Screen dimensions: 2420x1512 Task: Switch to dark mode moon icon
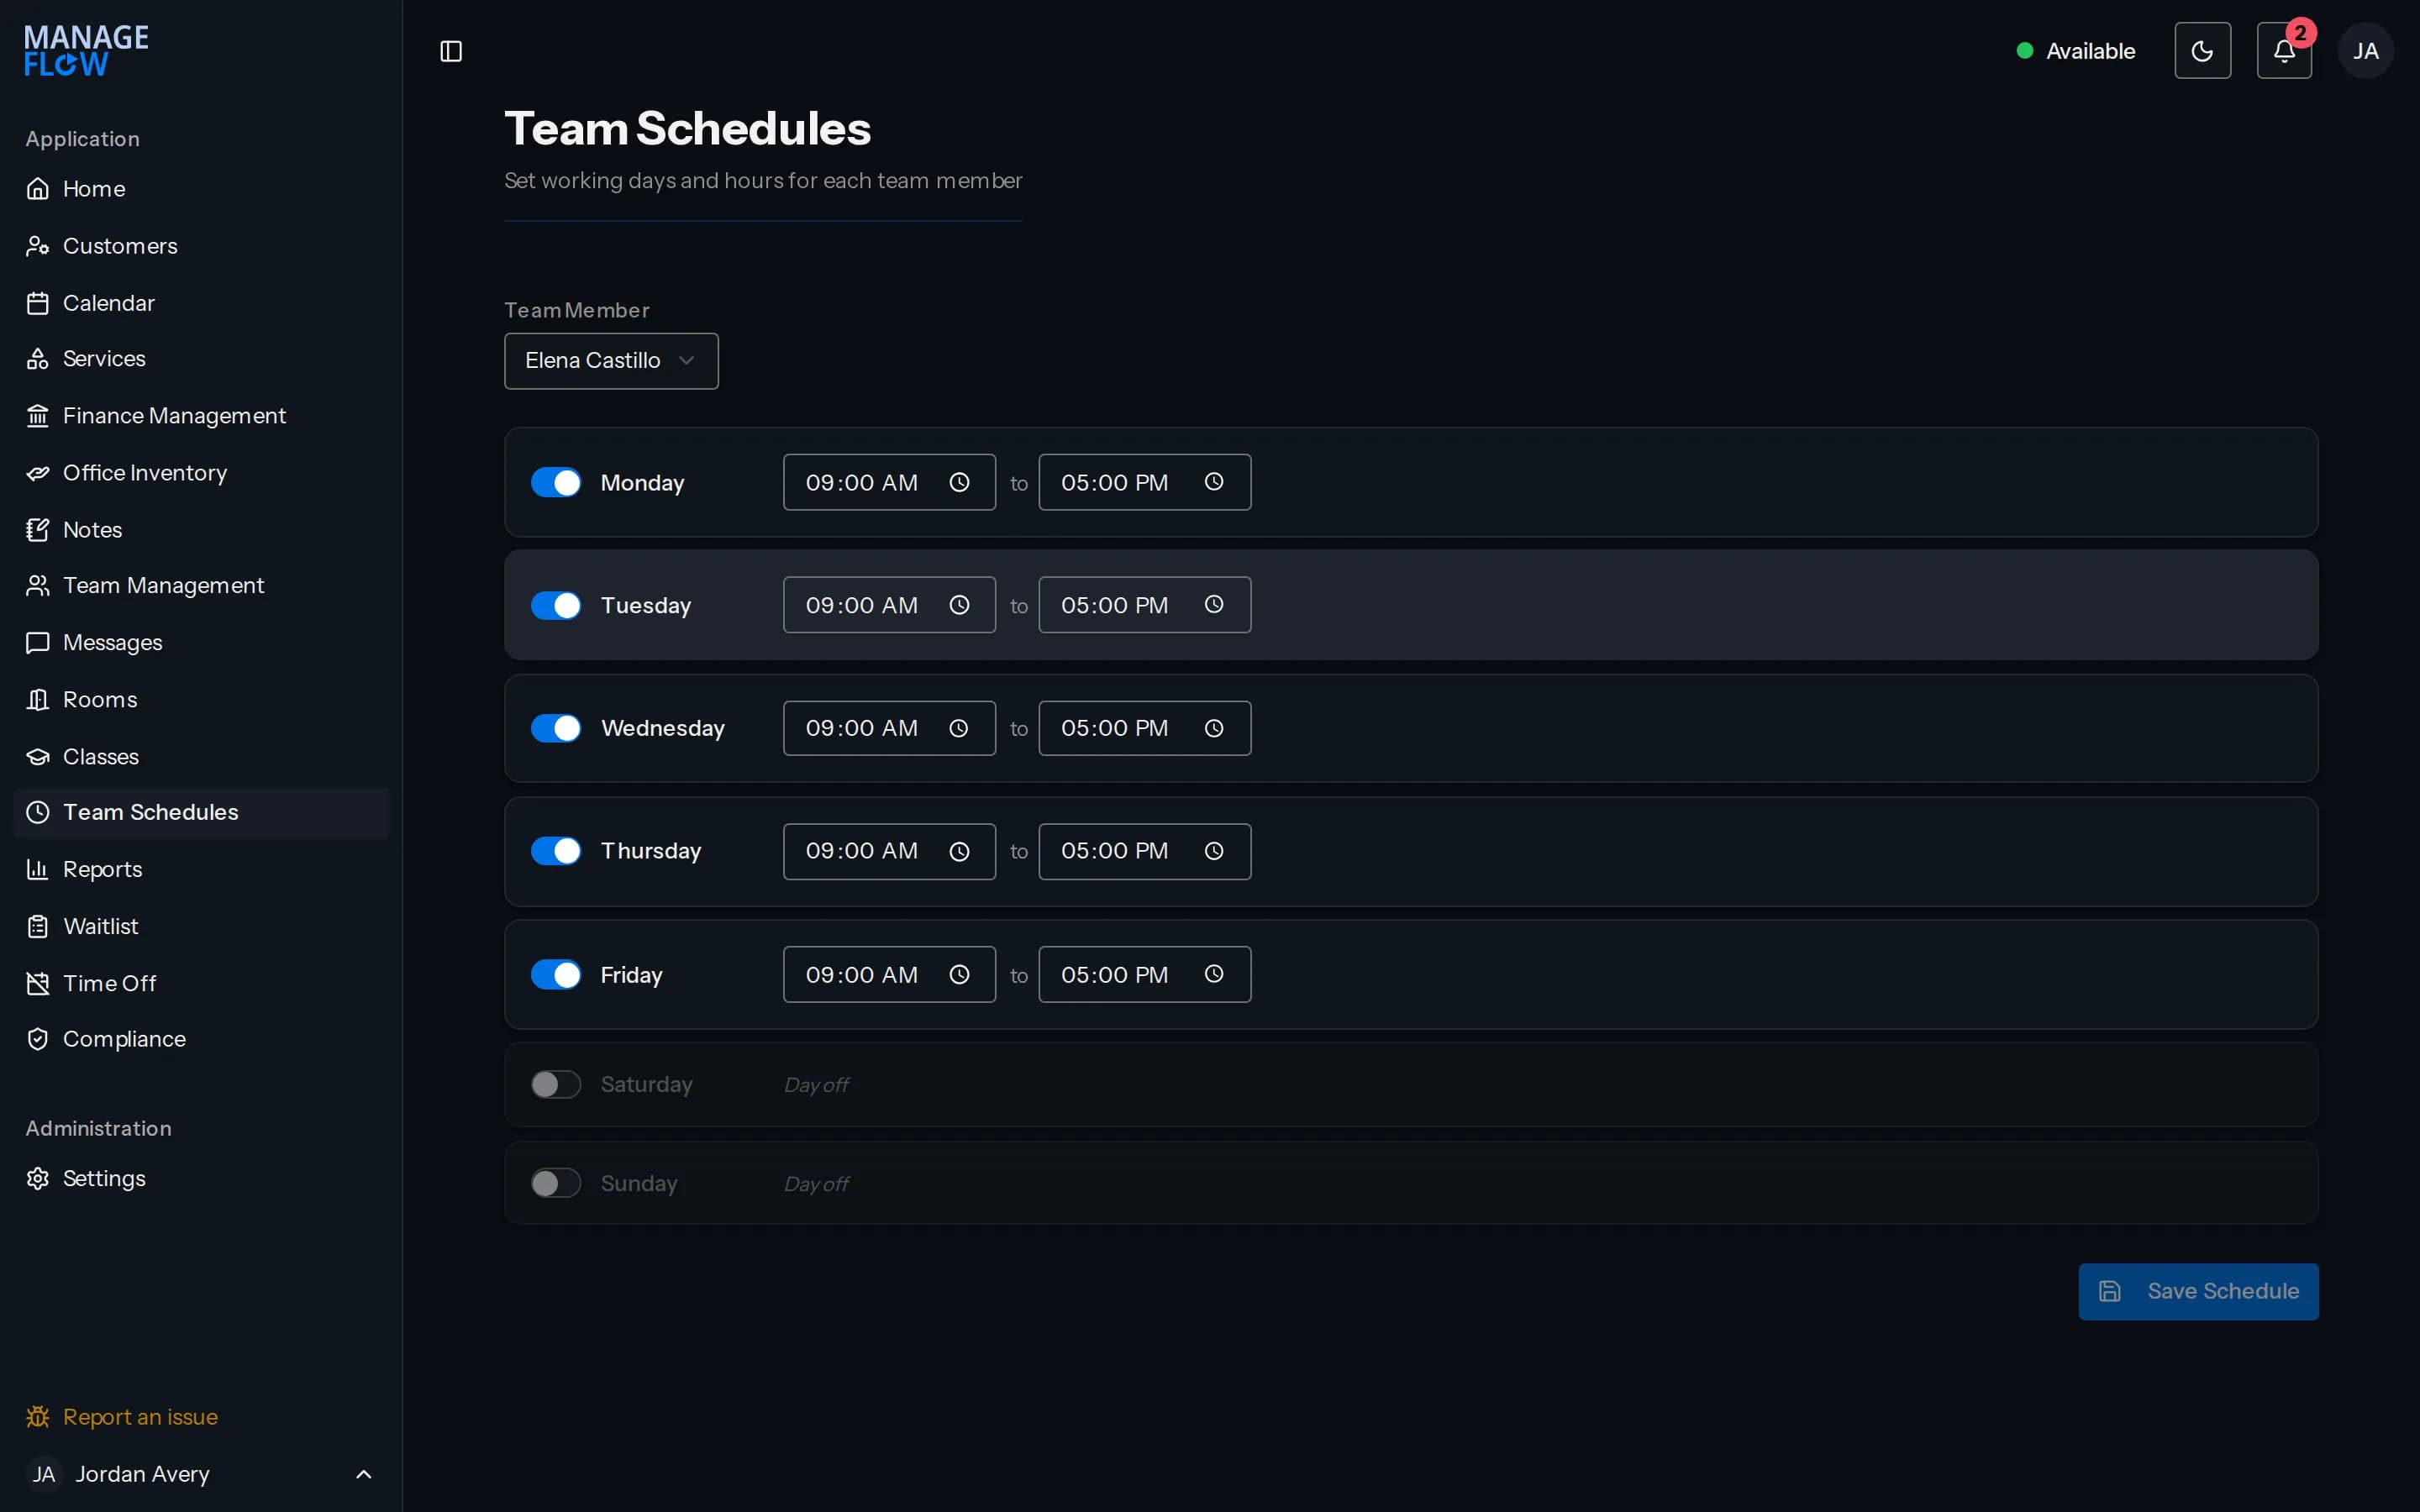[2202, 51]
